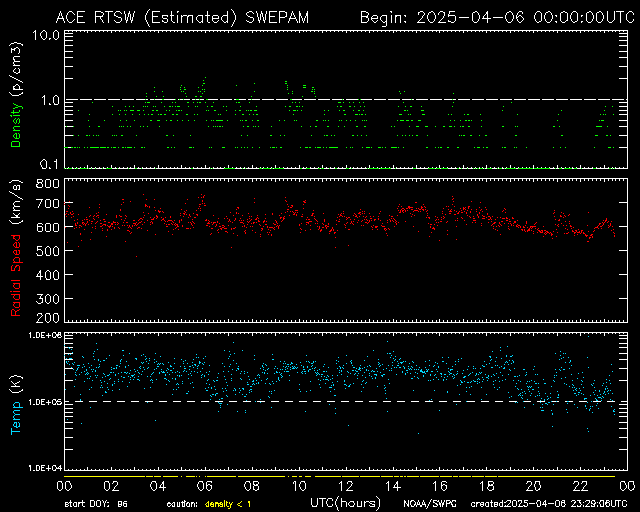
Task: Click the '10.0' density axis value
Action: pos(46,35)
